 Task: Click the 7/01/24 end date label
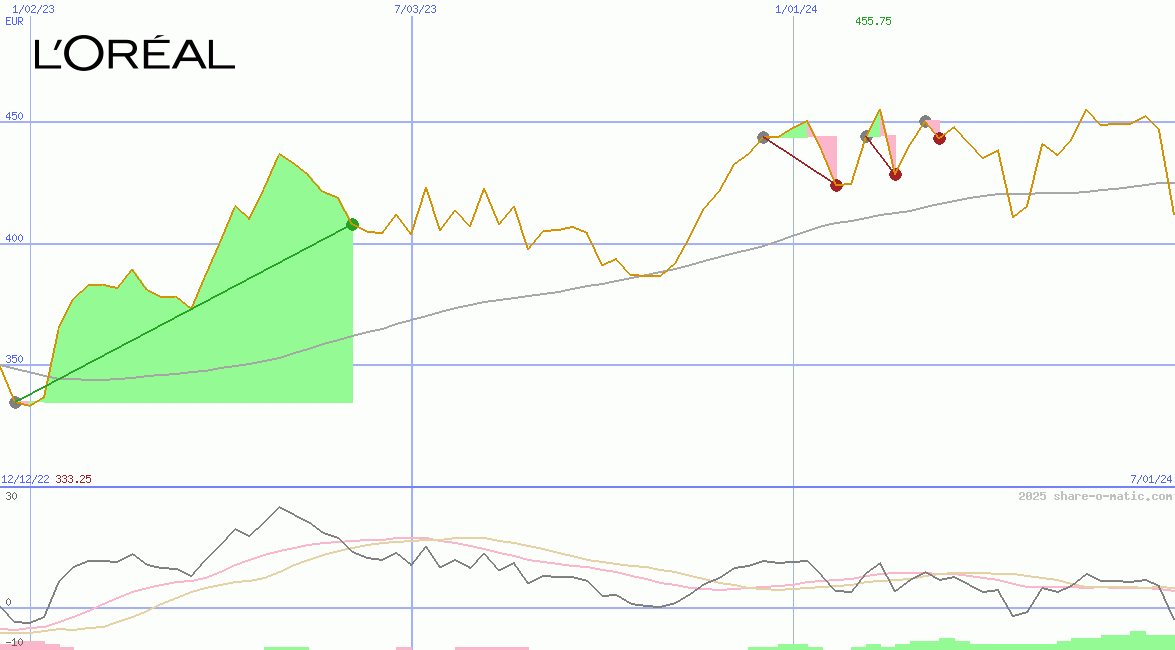pos(1150,479)
